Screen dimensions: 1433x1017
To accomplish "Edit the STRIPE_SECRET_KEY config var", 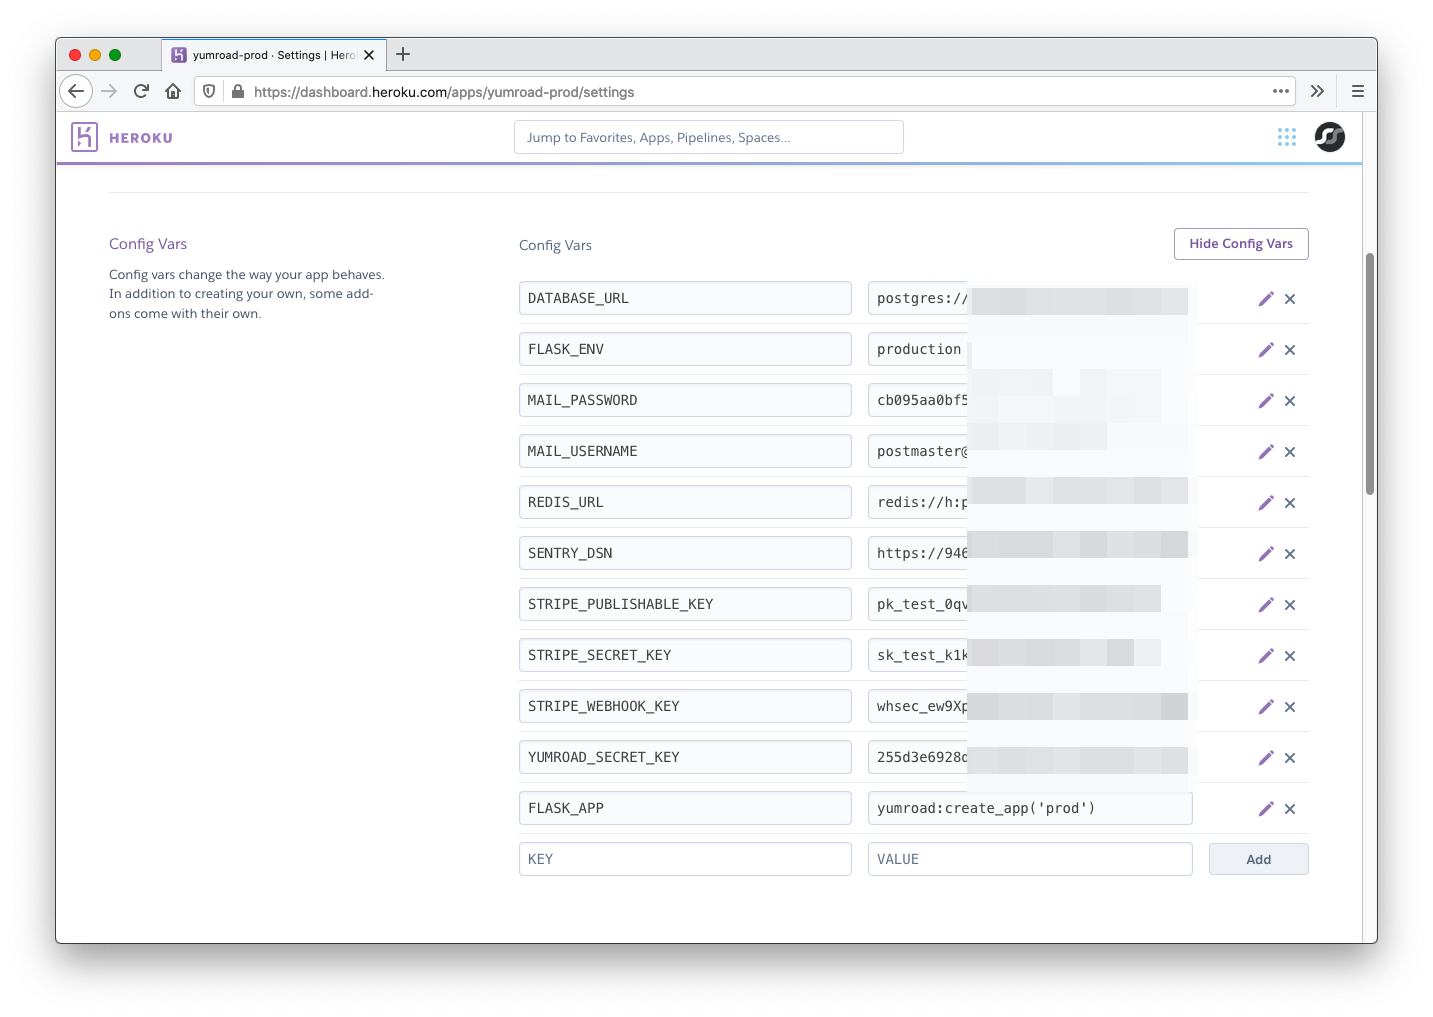I will pyautogui.click(x=1266, y=656).
